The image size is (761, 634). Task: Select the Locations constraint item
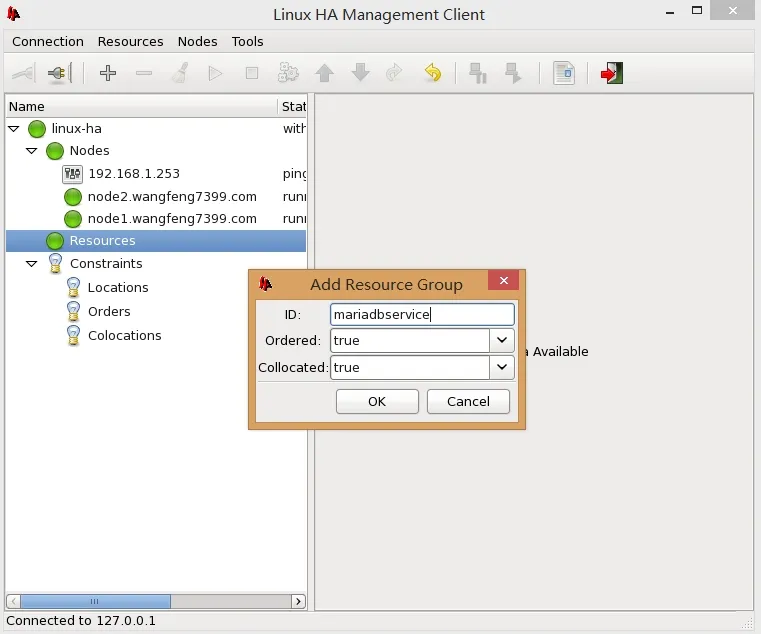click(118, 288)
